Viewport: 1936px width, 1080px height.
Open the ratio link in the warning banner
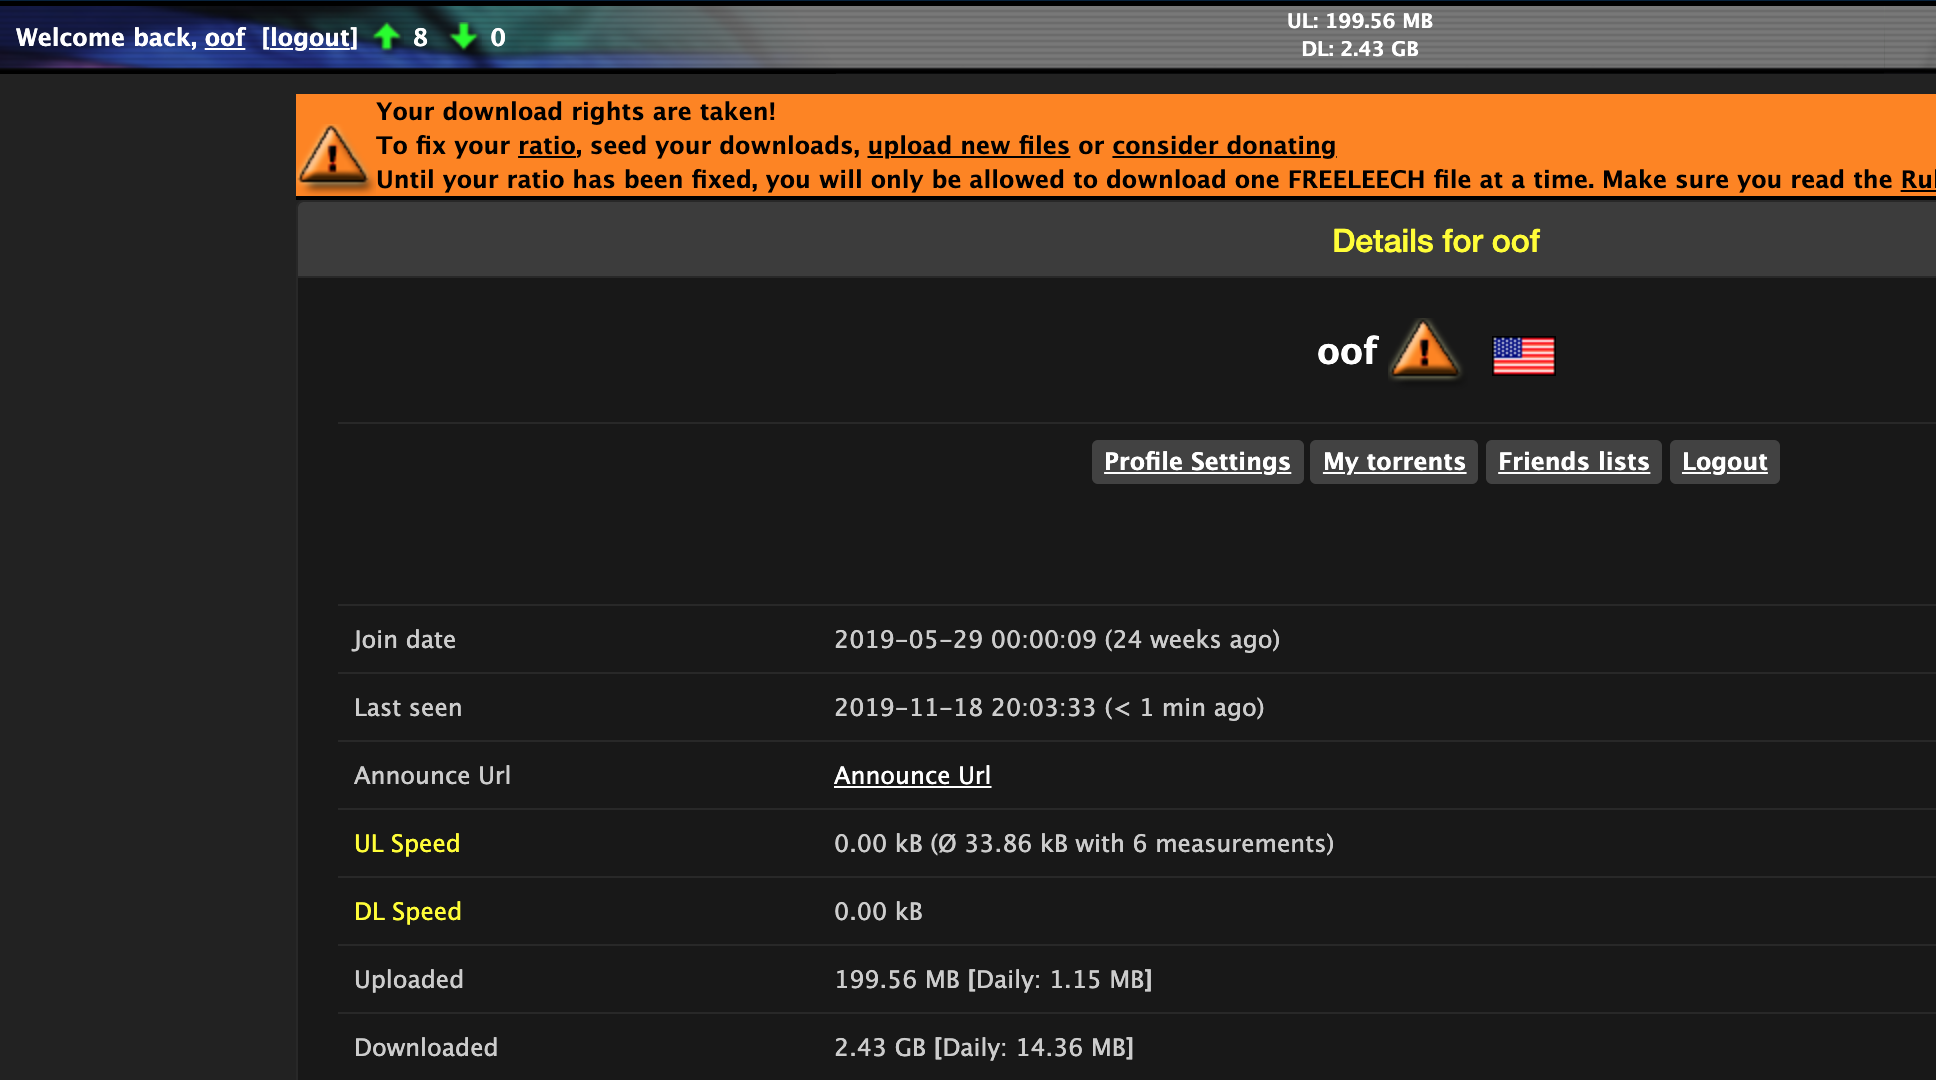(546, 145)
